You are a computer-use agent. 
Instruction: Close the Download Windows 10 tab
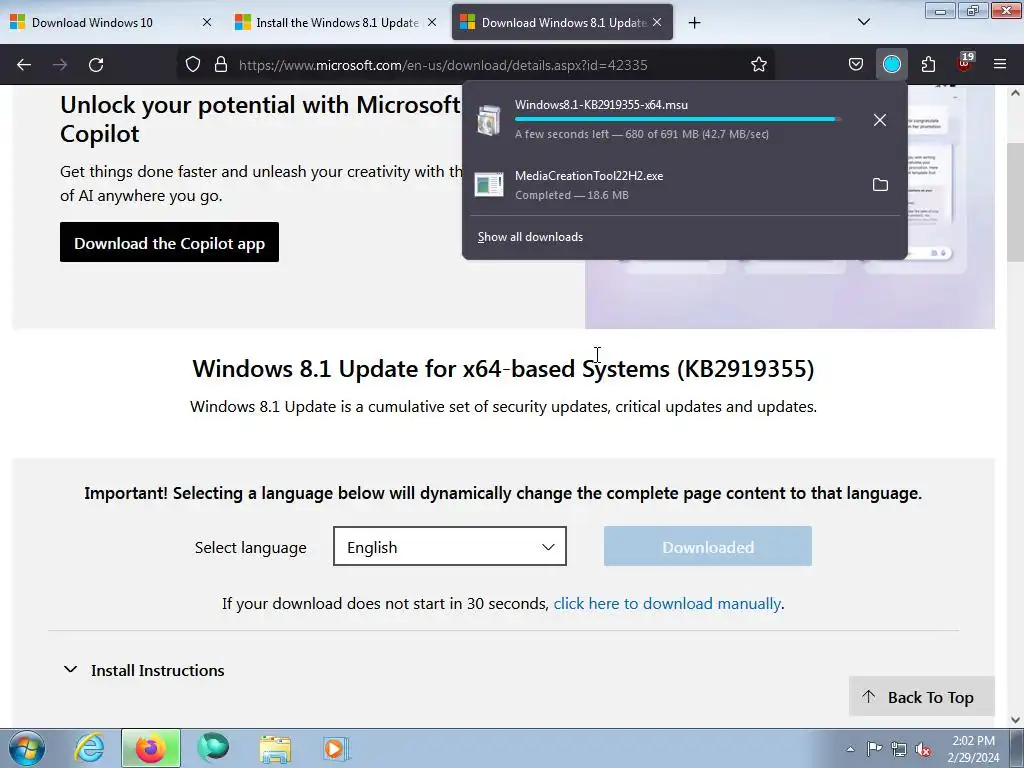coord(206,23)
